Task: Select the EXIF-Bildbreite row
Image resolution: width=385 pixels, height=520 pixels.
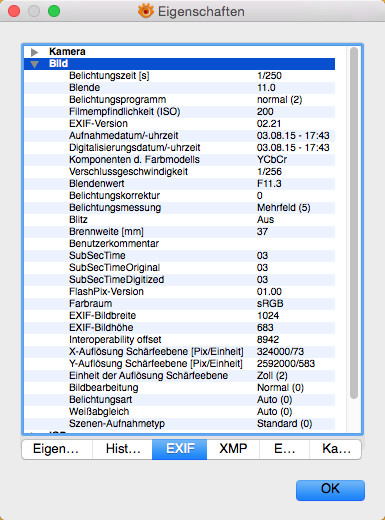Action: pos(179,316)
